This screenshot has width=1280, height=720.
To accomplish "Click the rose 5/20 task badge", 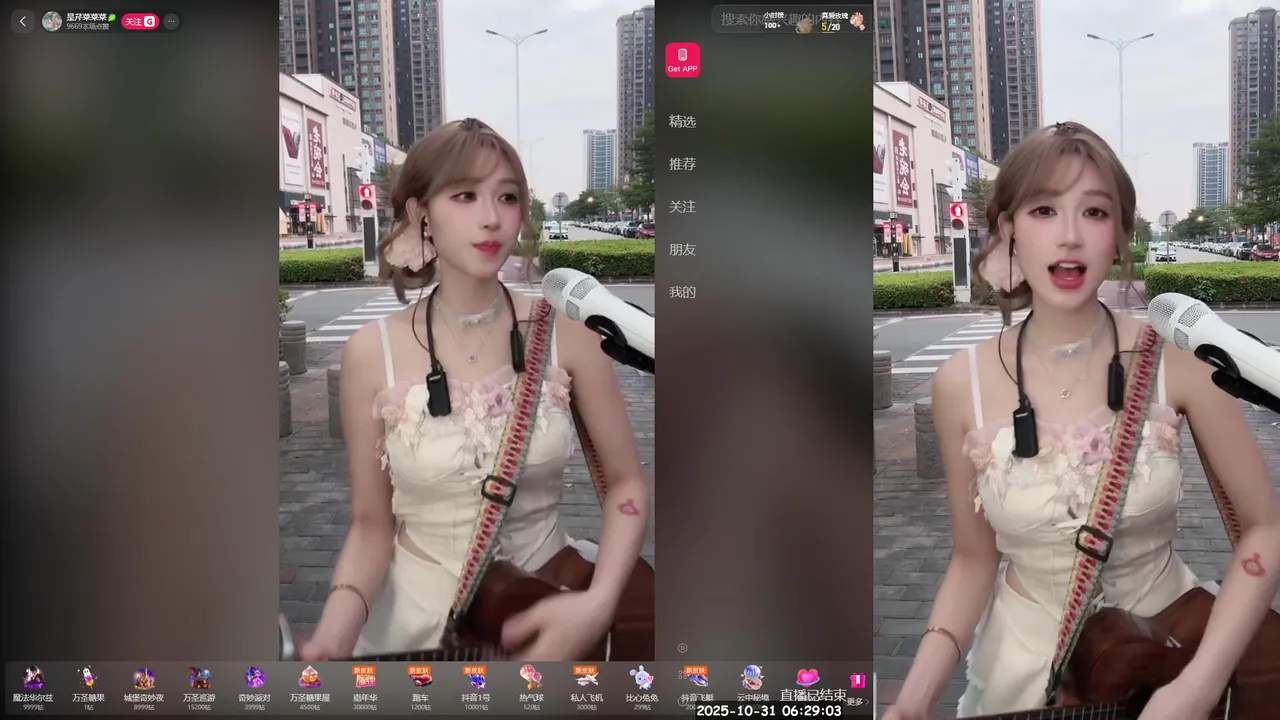I will pyautogui.click(x=841, y=21).
